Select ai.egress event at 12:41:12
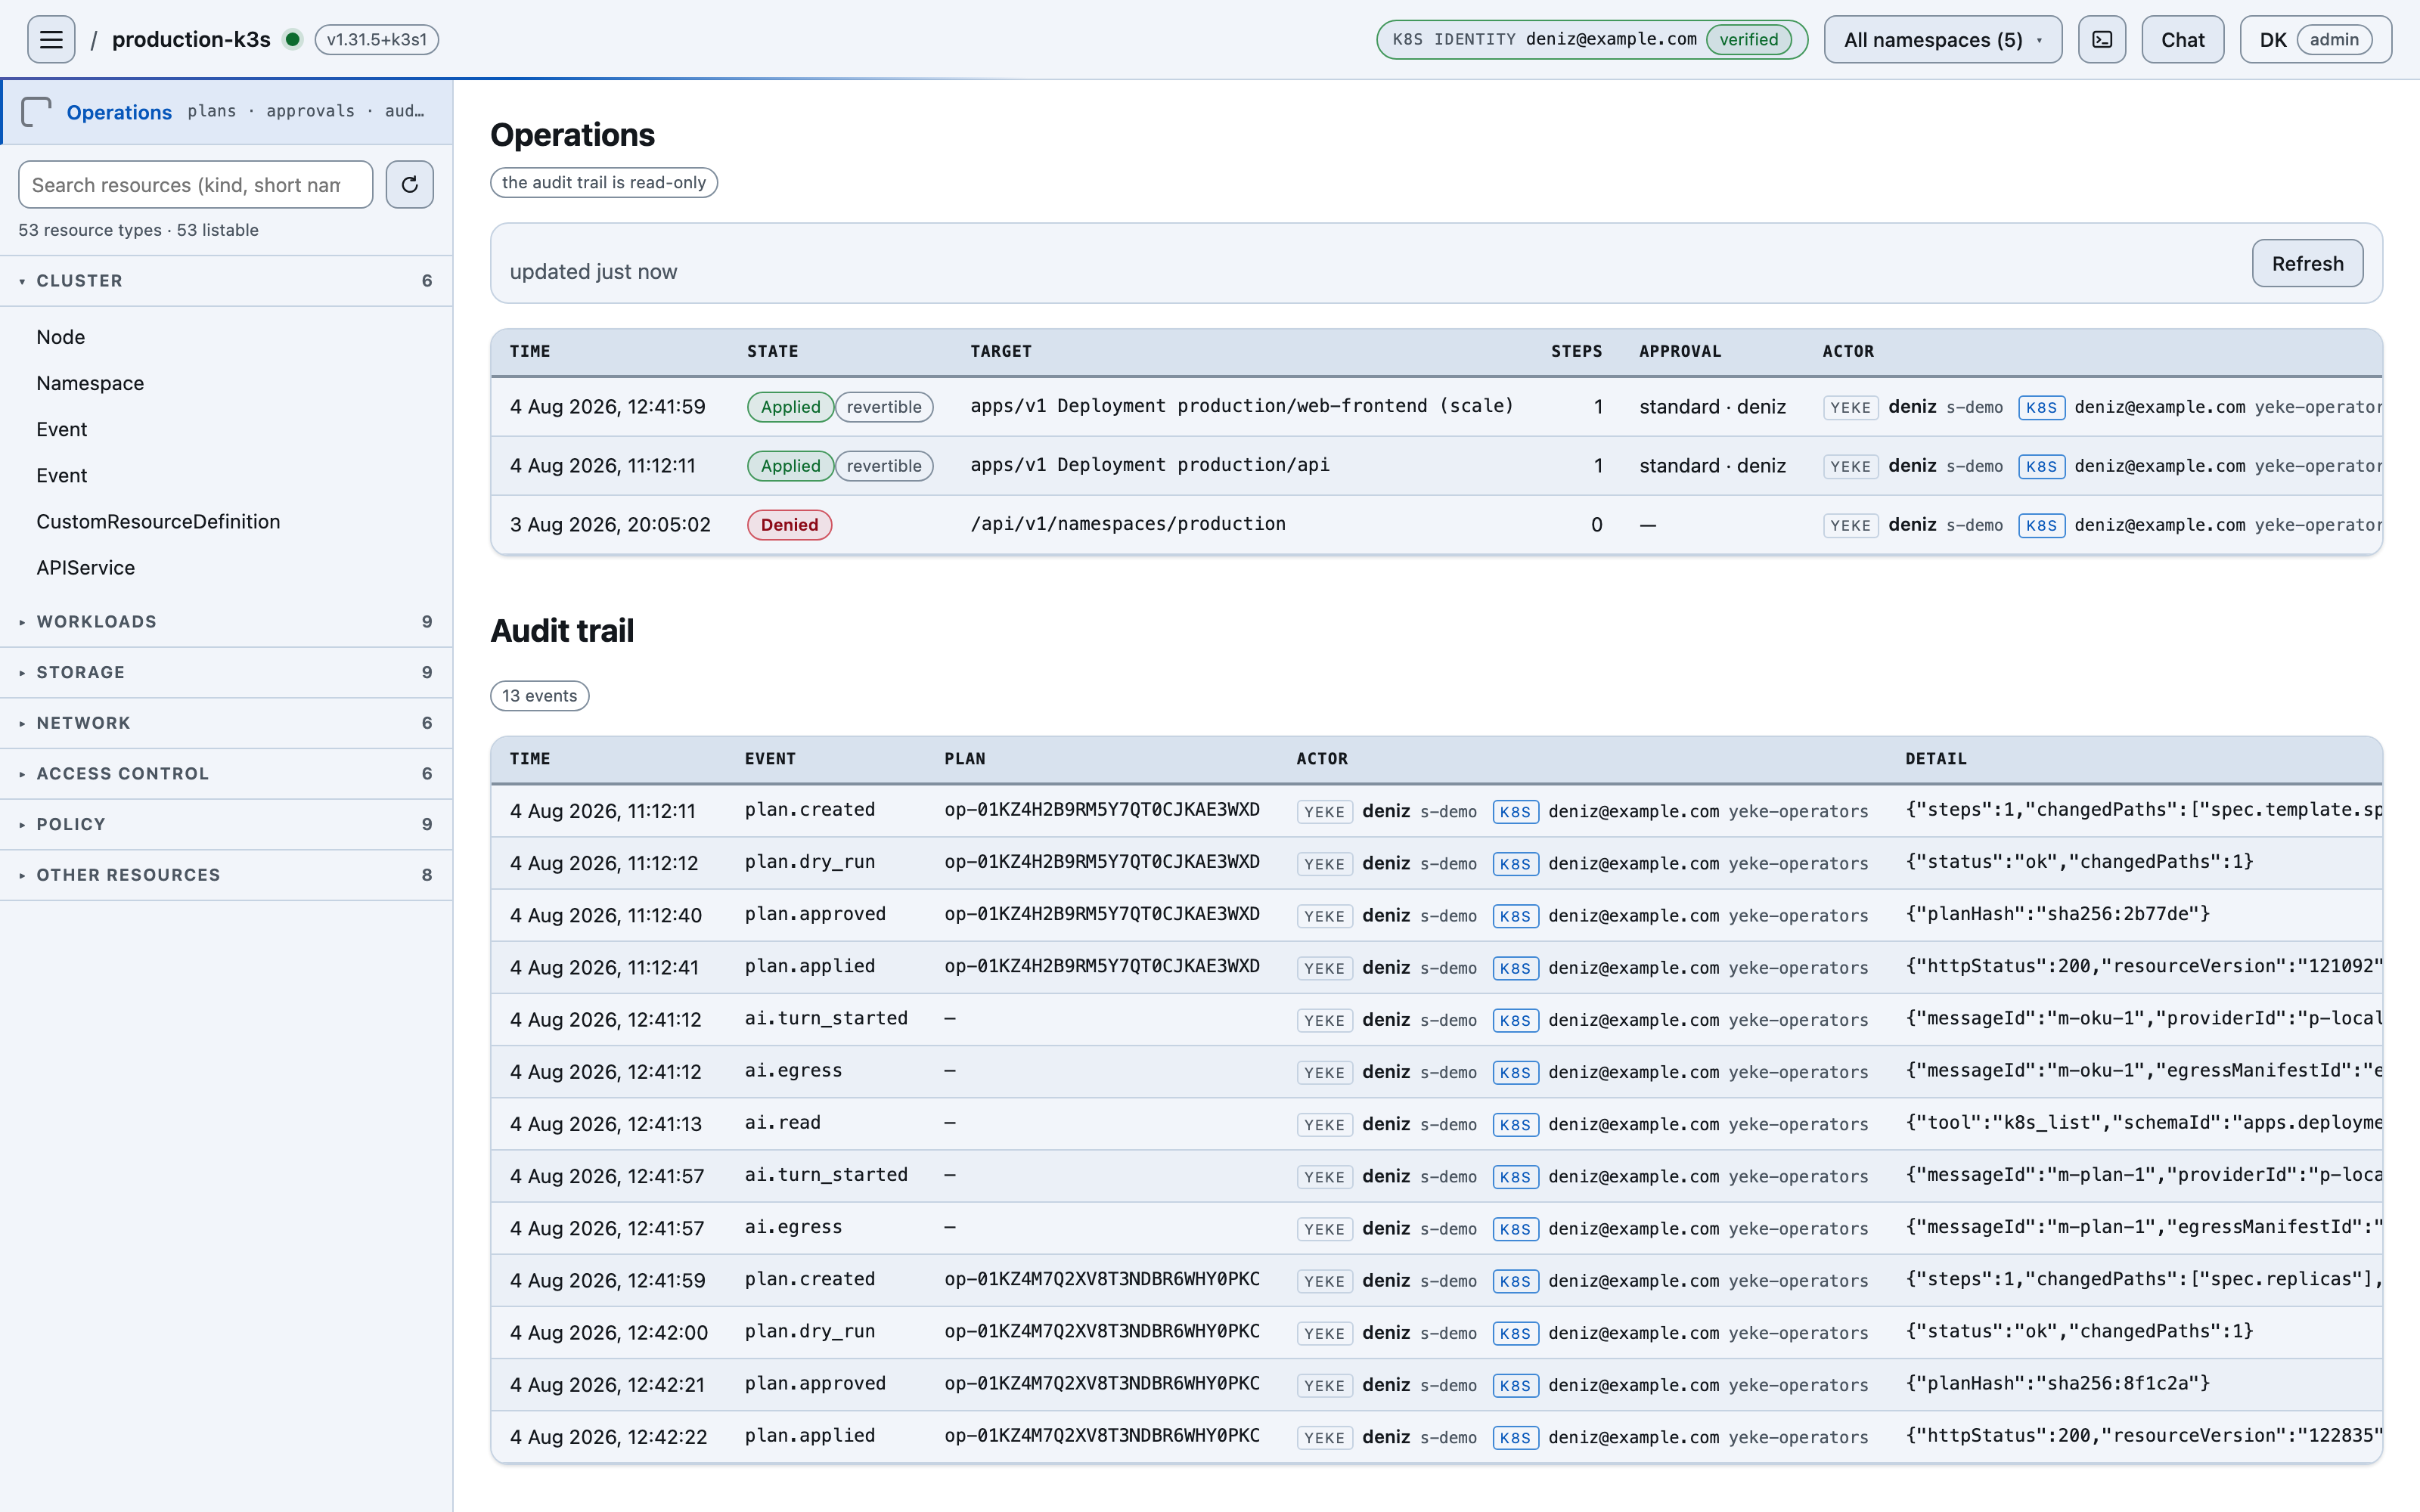 (793, 1071)
